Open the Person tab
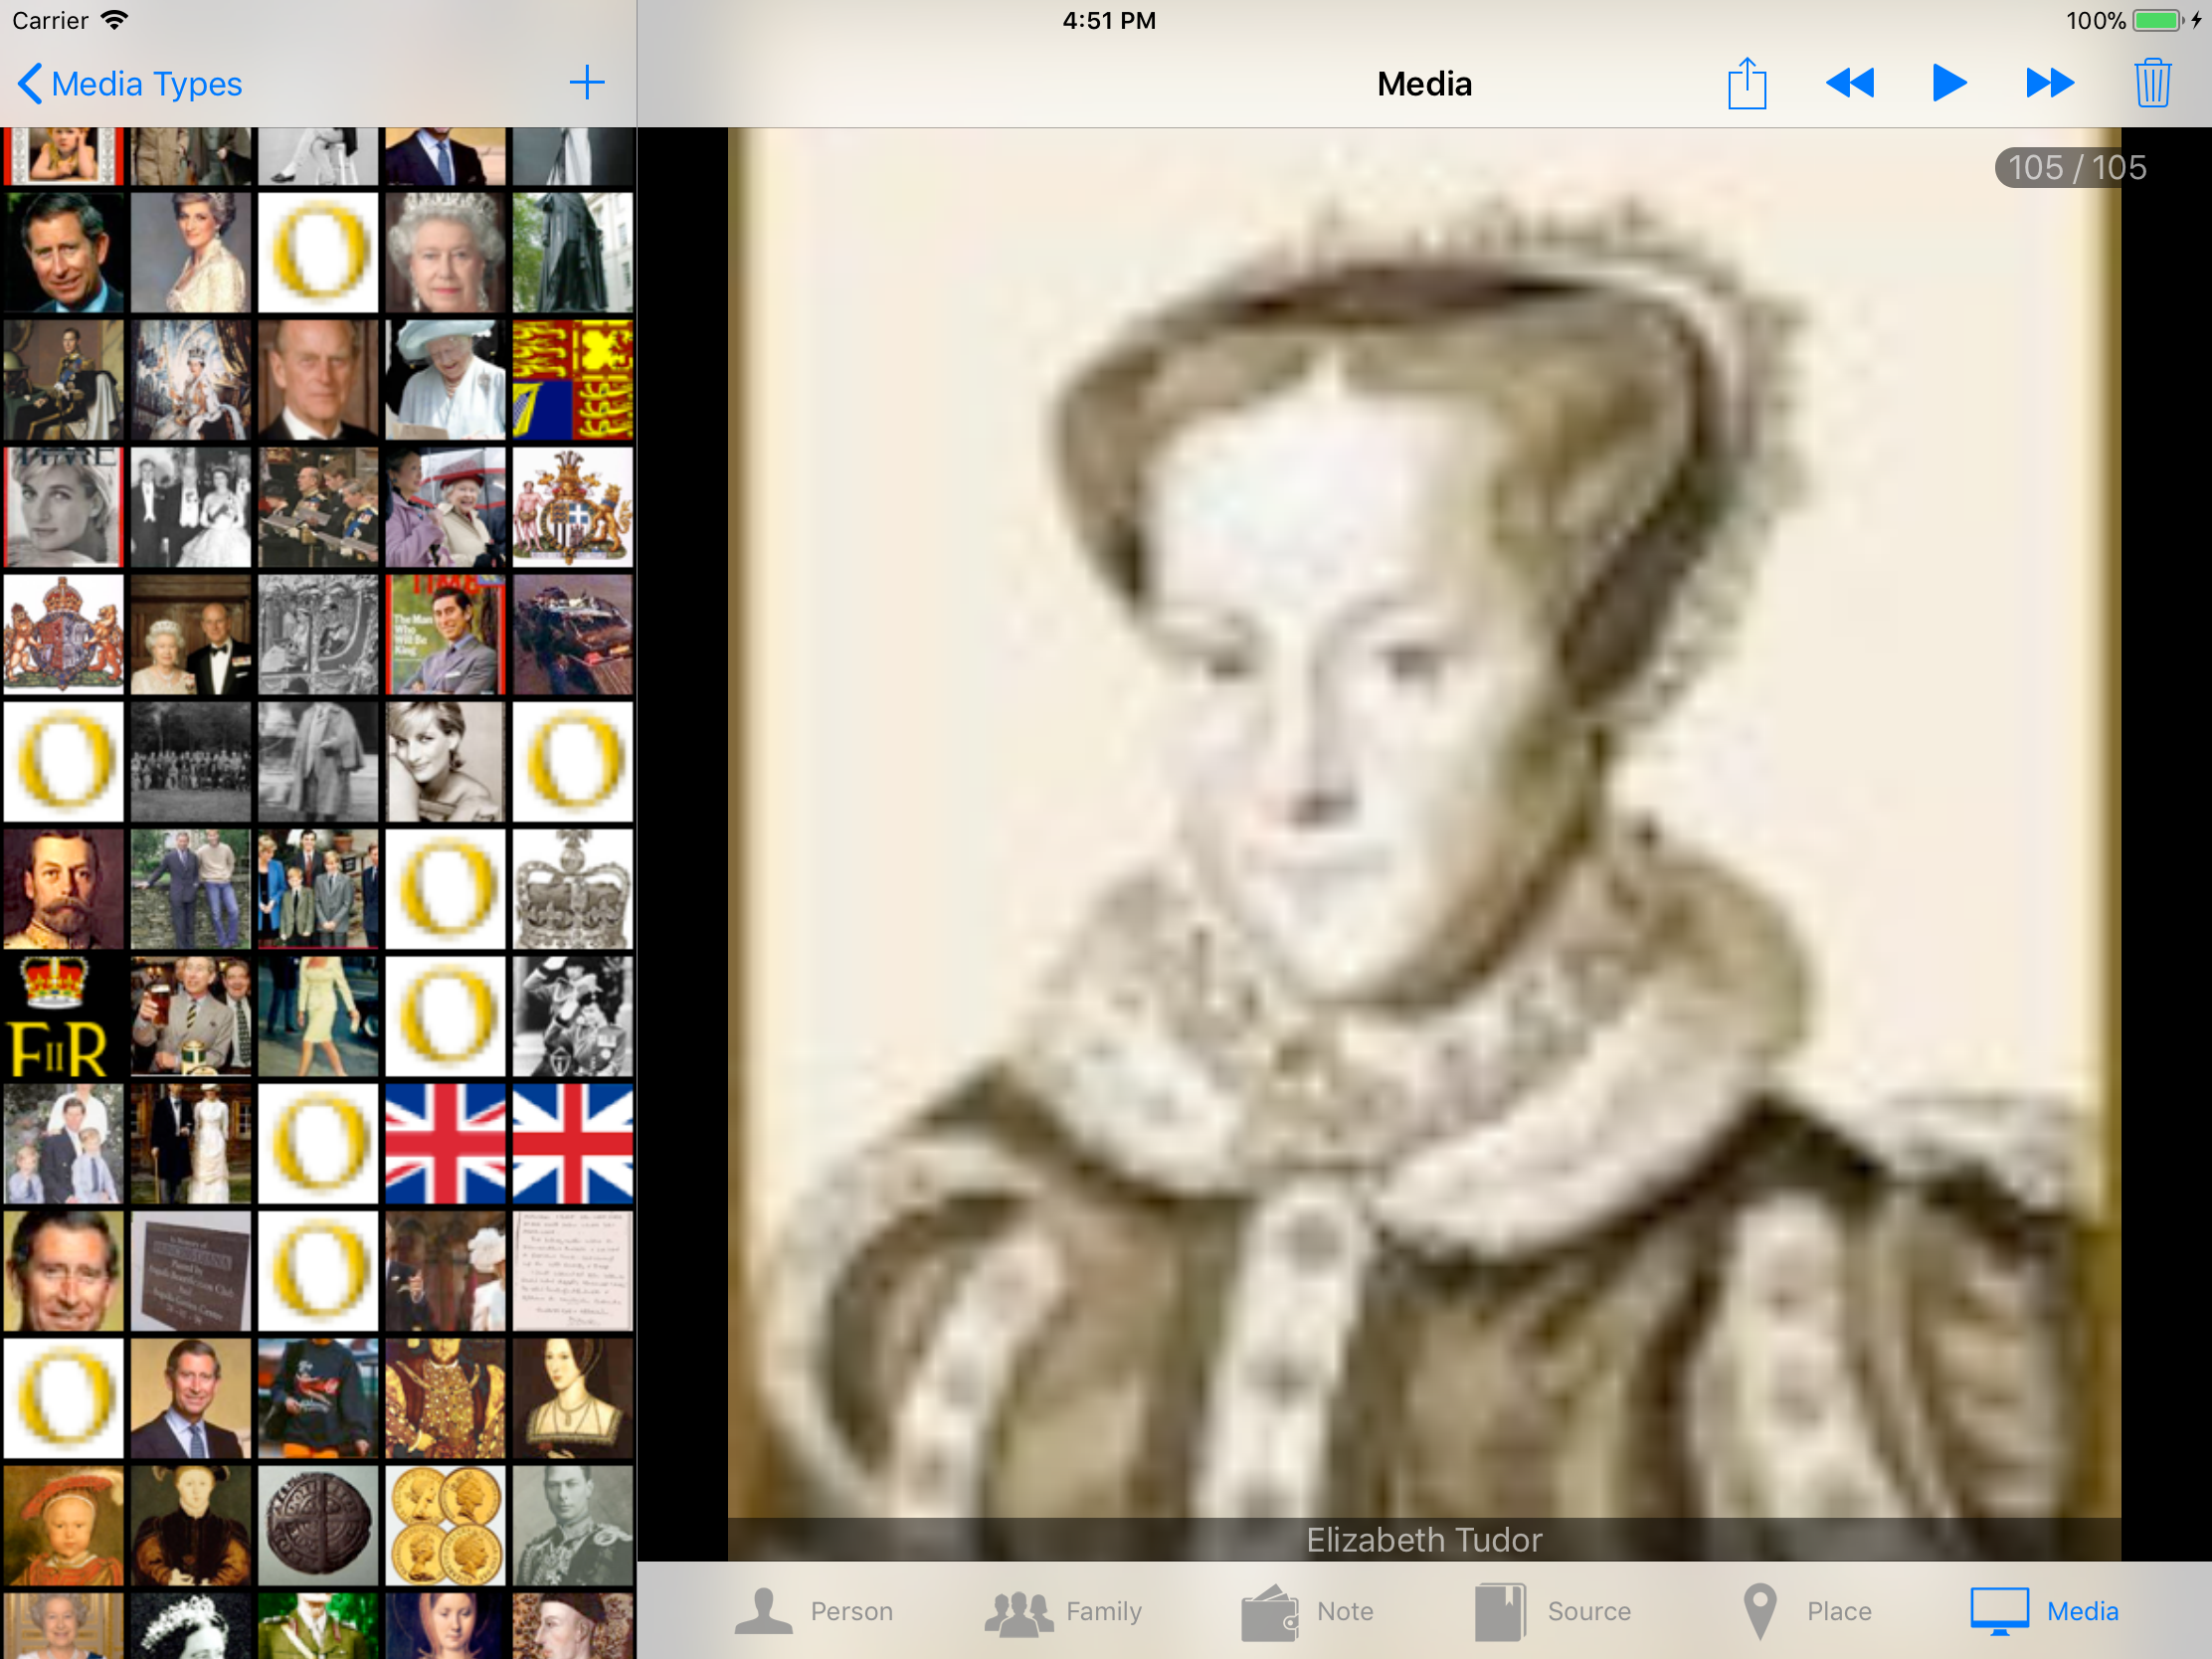This screenshot has height=1659, width=2212. [814, 1611]
